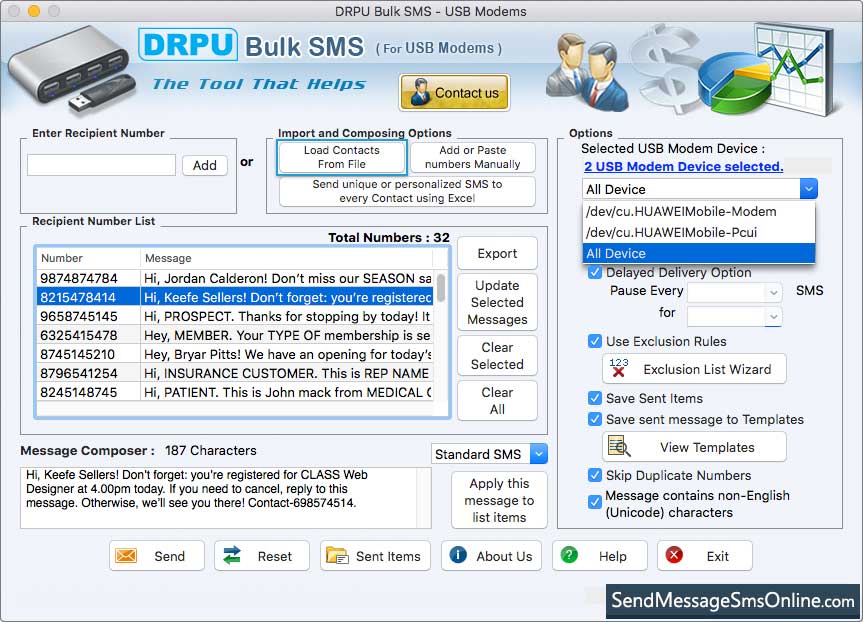Uncheck Save Sent Items

(594, 398)
